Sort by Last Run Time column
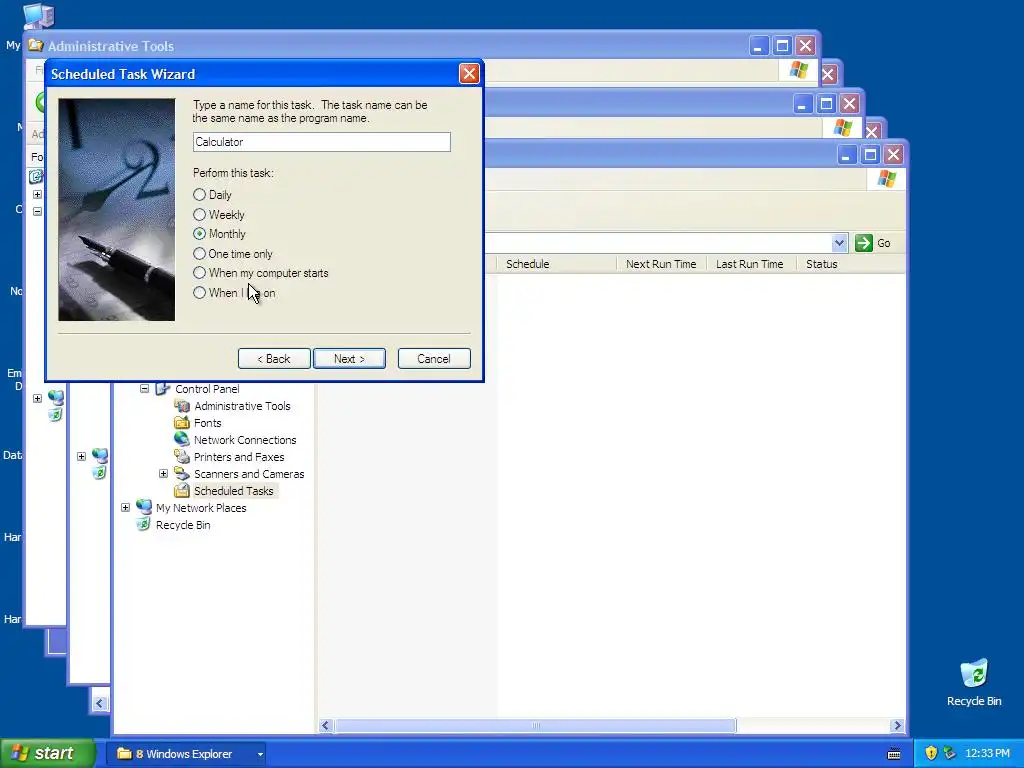 tap(752, 264)
